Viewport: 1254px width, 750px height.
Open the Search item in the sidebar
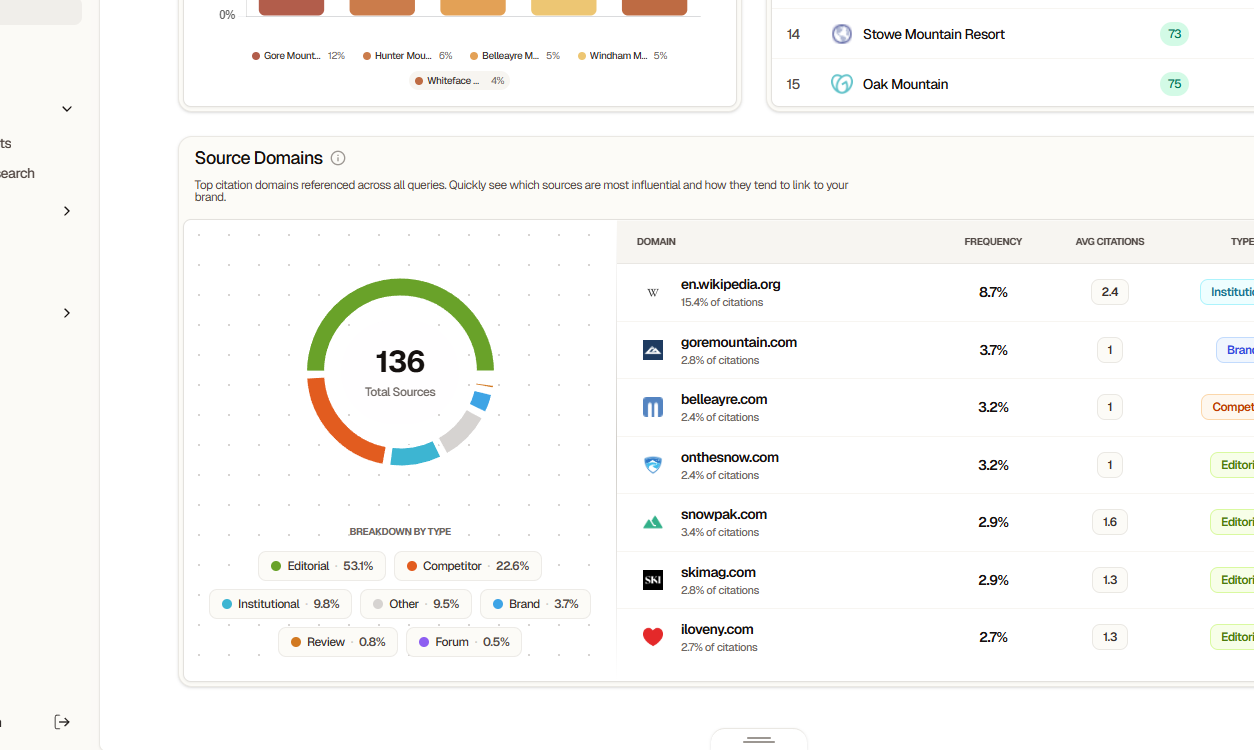18,173
